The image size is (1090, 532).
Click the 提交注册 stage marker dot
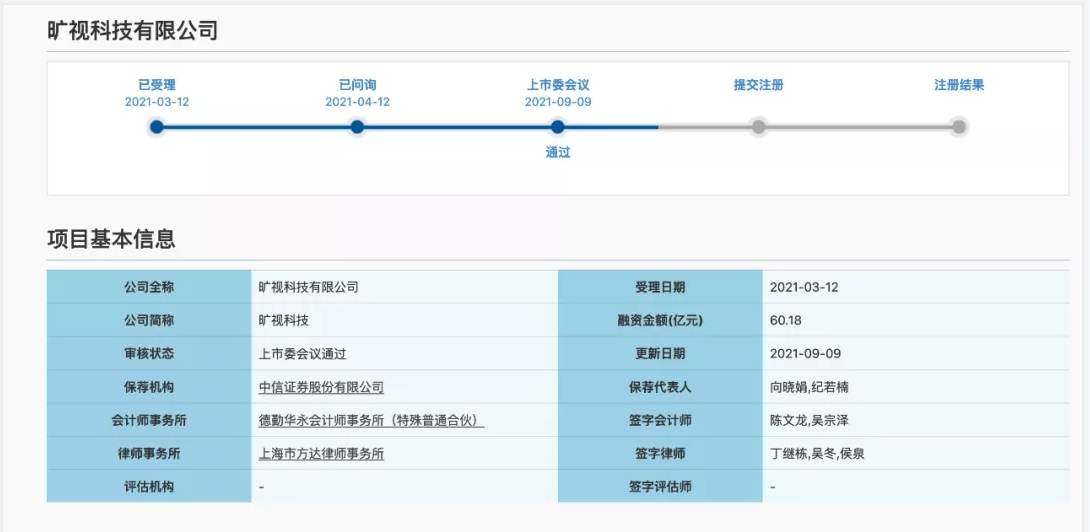click(758, 127)
